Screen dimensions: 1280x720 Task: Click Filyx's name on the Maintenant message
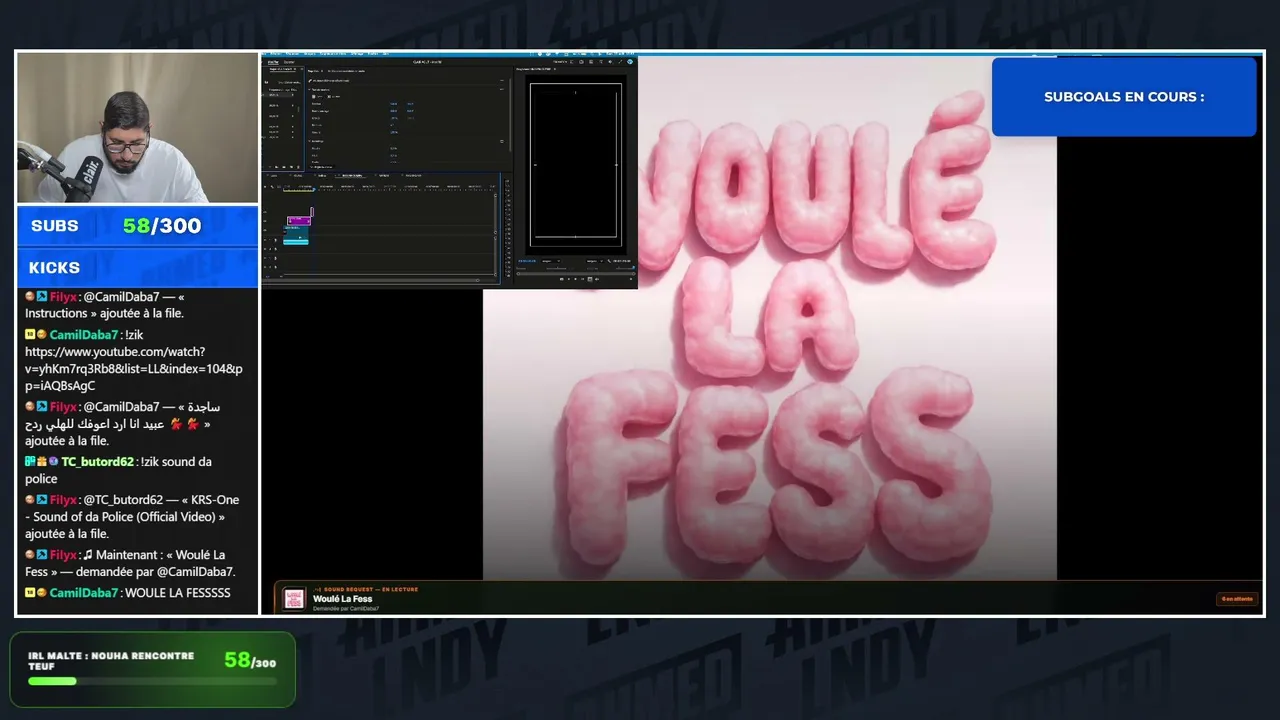tap(63, 555)
